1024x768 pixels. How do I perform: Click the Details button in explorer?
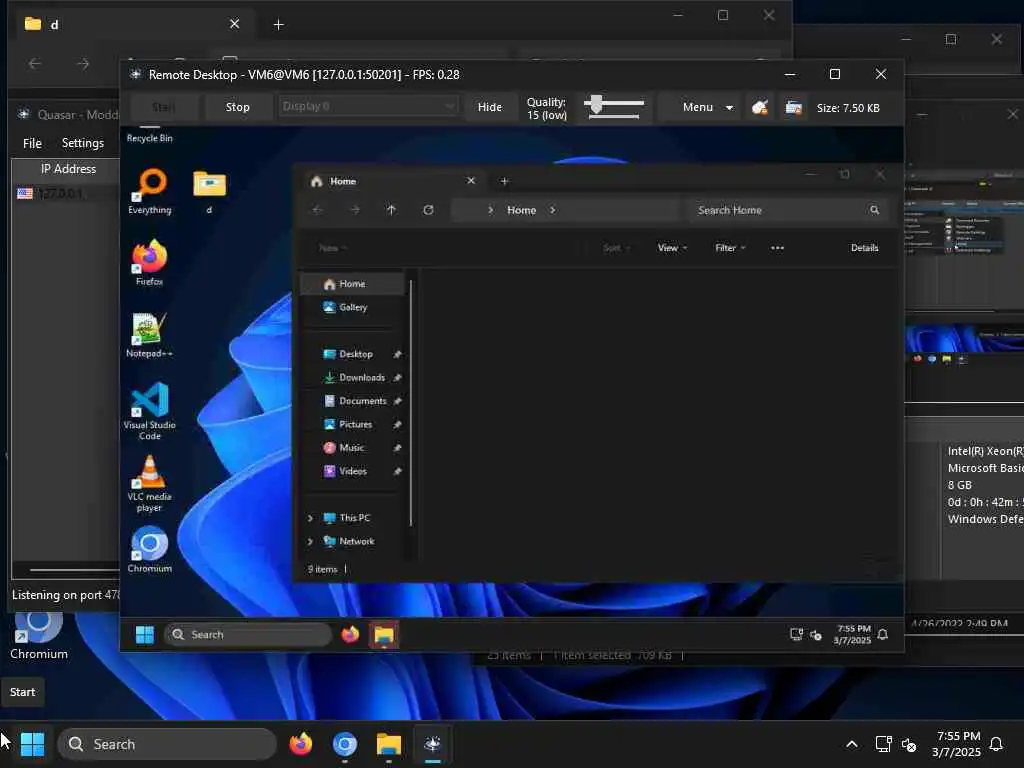click(864, 248)
